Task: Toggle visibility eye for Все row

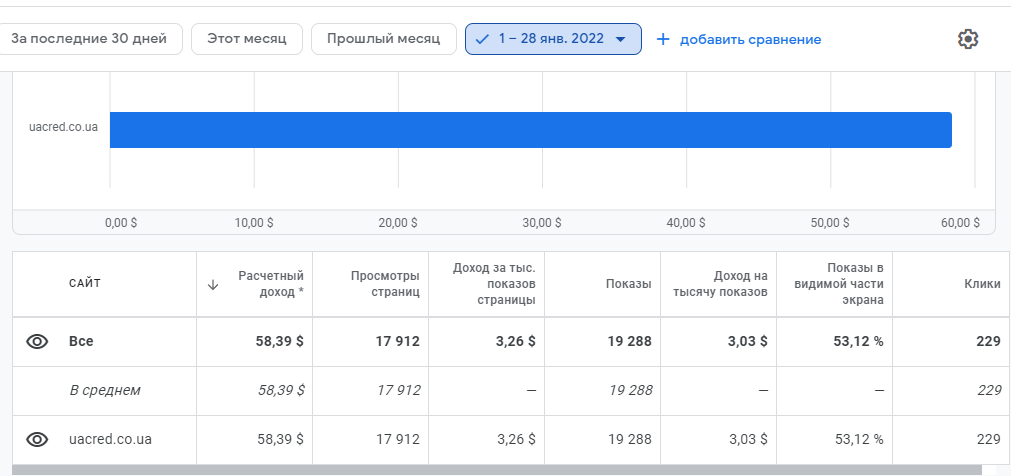Action: point(37,342)
